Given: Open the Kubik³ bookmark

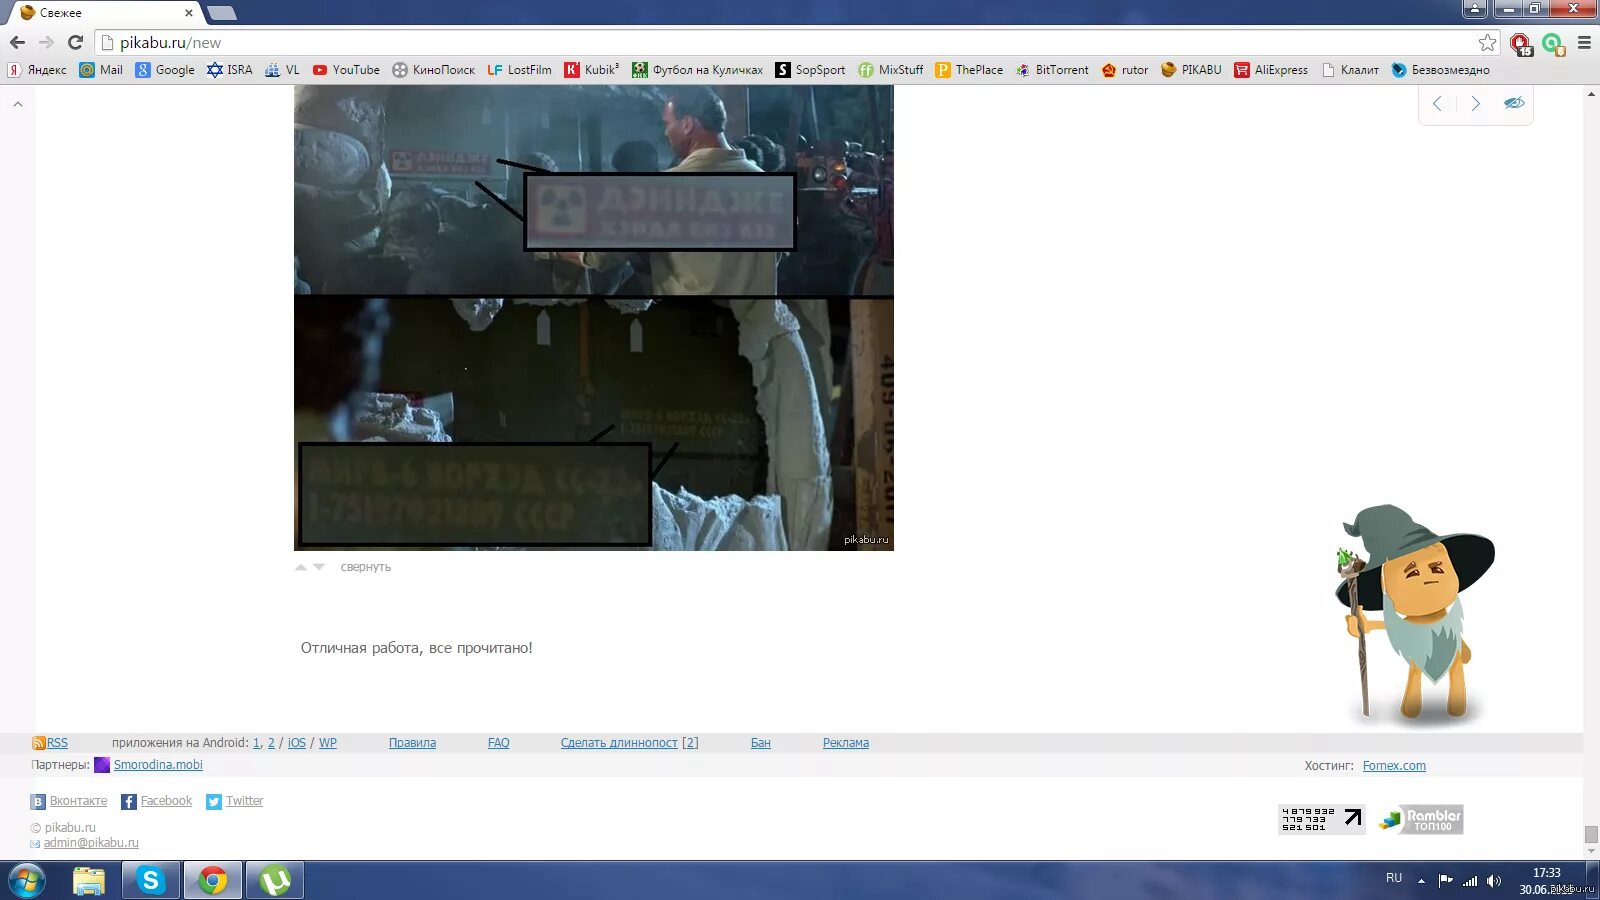Looking at the screenshot, I should pos(592,70).
